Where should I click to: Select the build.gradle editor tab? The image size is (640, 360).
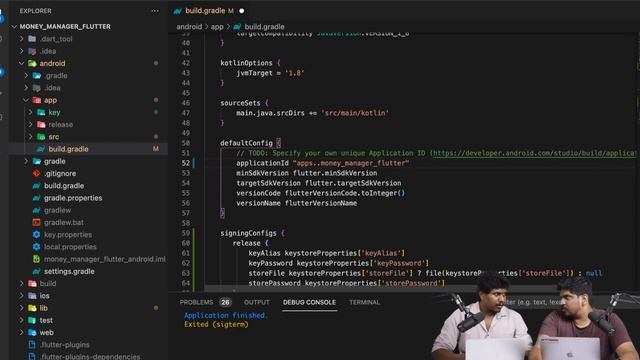coord(209,11)
